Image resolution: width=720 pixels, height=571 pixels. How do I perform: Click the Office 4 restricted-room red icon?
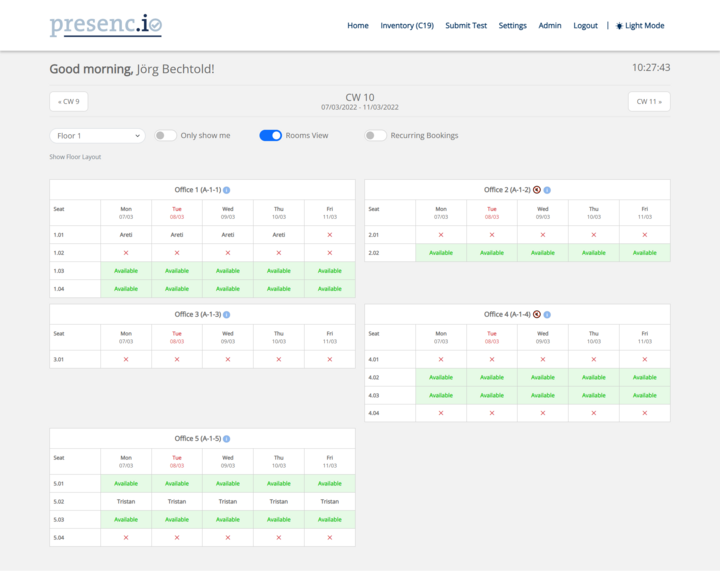(537, 314)
